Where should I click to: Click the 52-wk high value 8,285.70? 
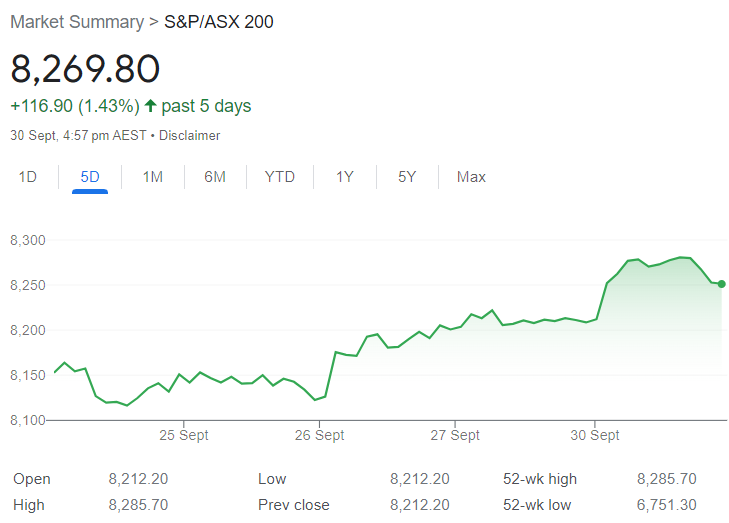(667, 479)
